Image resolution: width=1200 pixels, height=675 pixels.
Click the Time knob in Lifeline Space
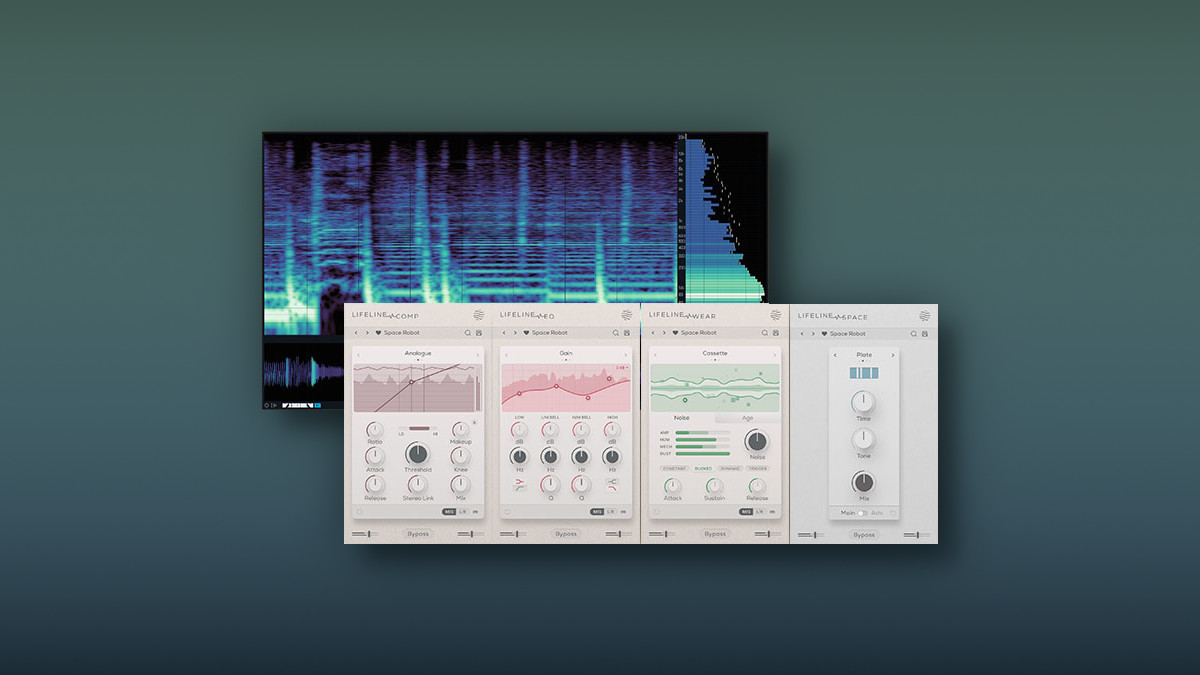coord(863,402)
